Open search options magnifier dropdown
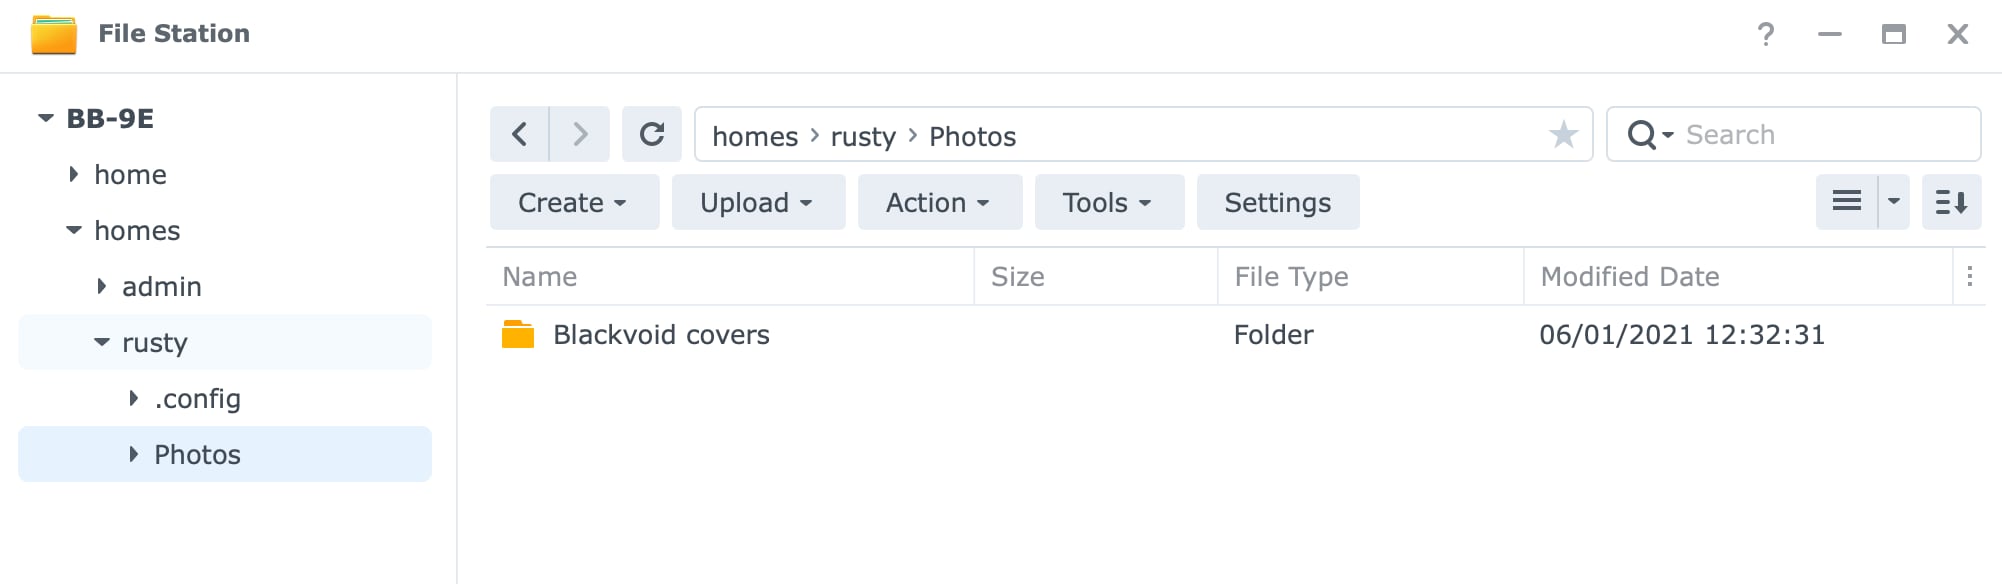 [1650, 134]
